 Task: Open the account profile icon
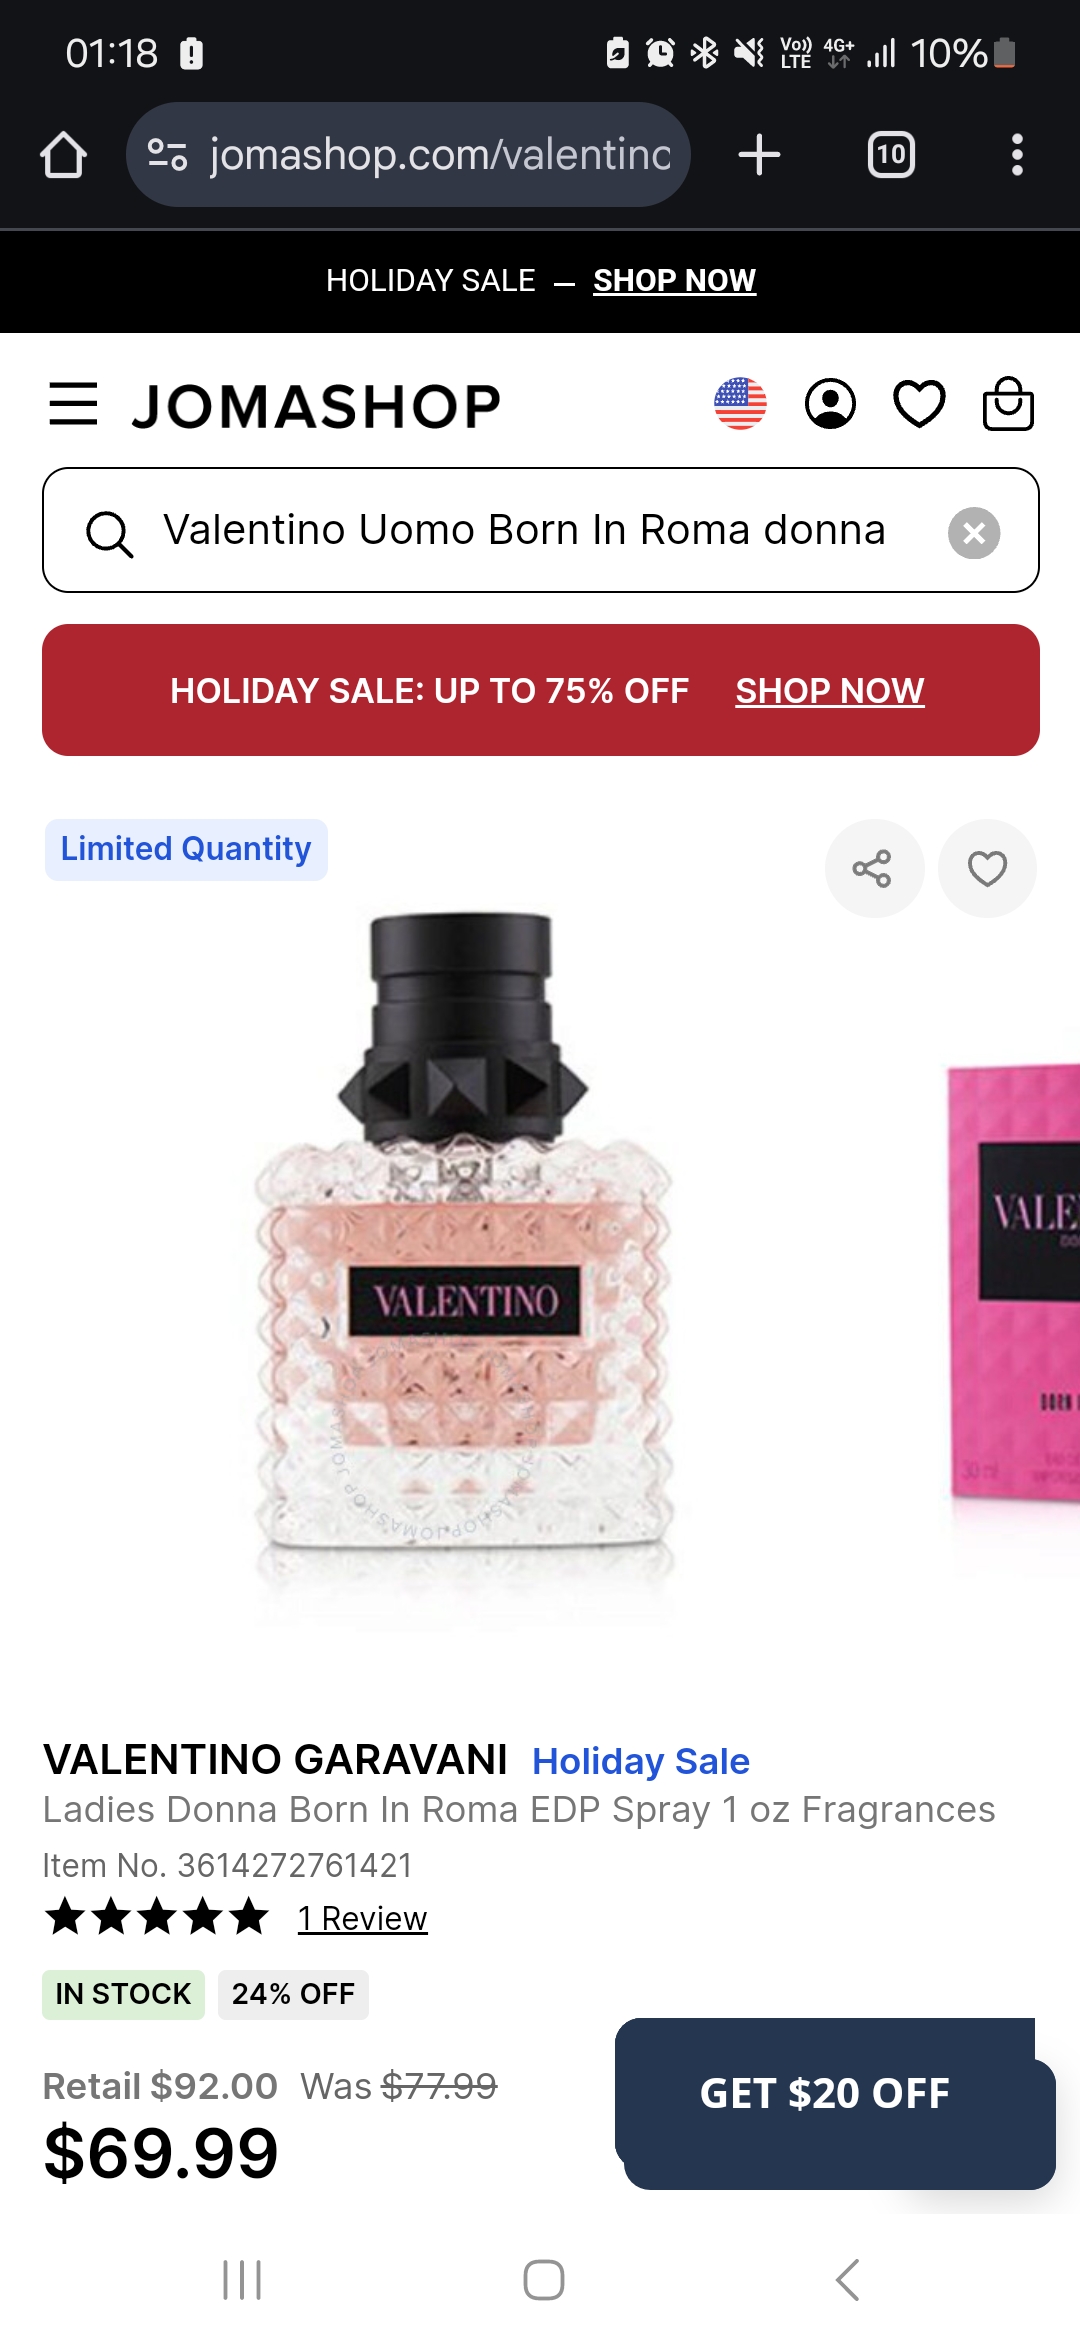click(830, 404)
